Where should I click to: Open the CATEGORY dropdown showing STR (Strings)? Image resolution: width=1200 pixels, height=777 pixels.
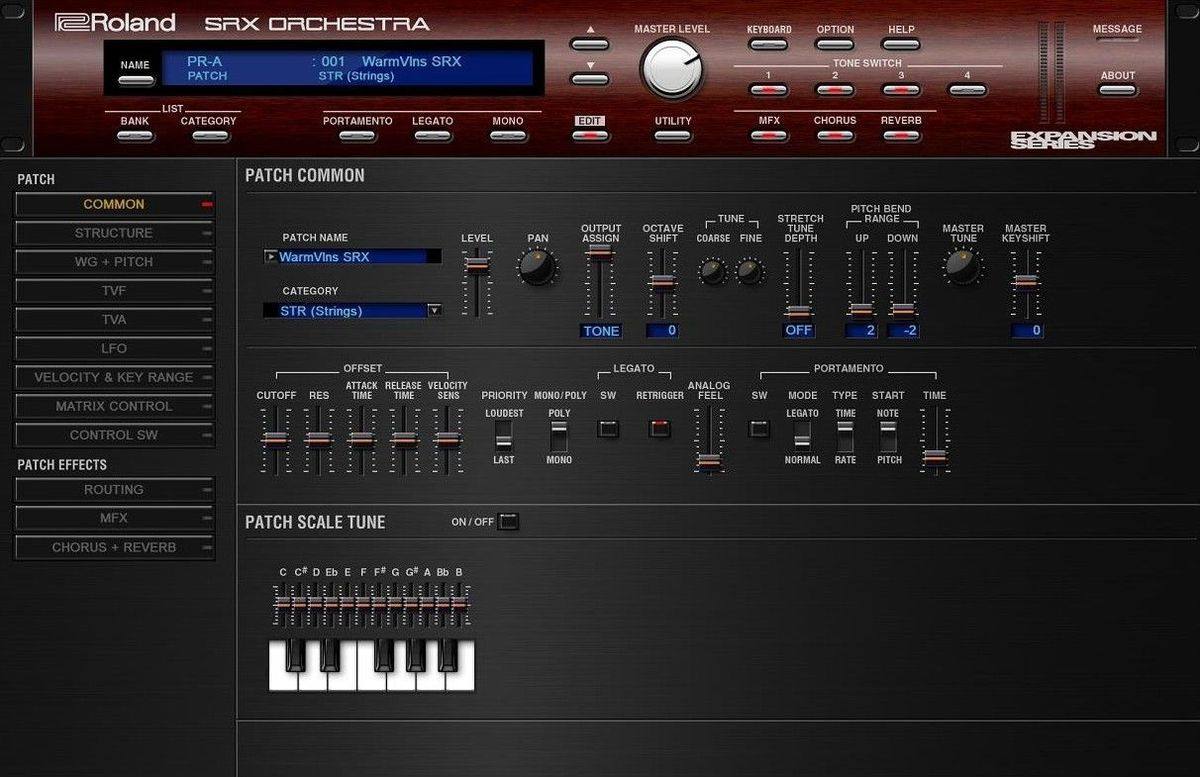tap(434, 311)
